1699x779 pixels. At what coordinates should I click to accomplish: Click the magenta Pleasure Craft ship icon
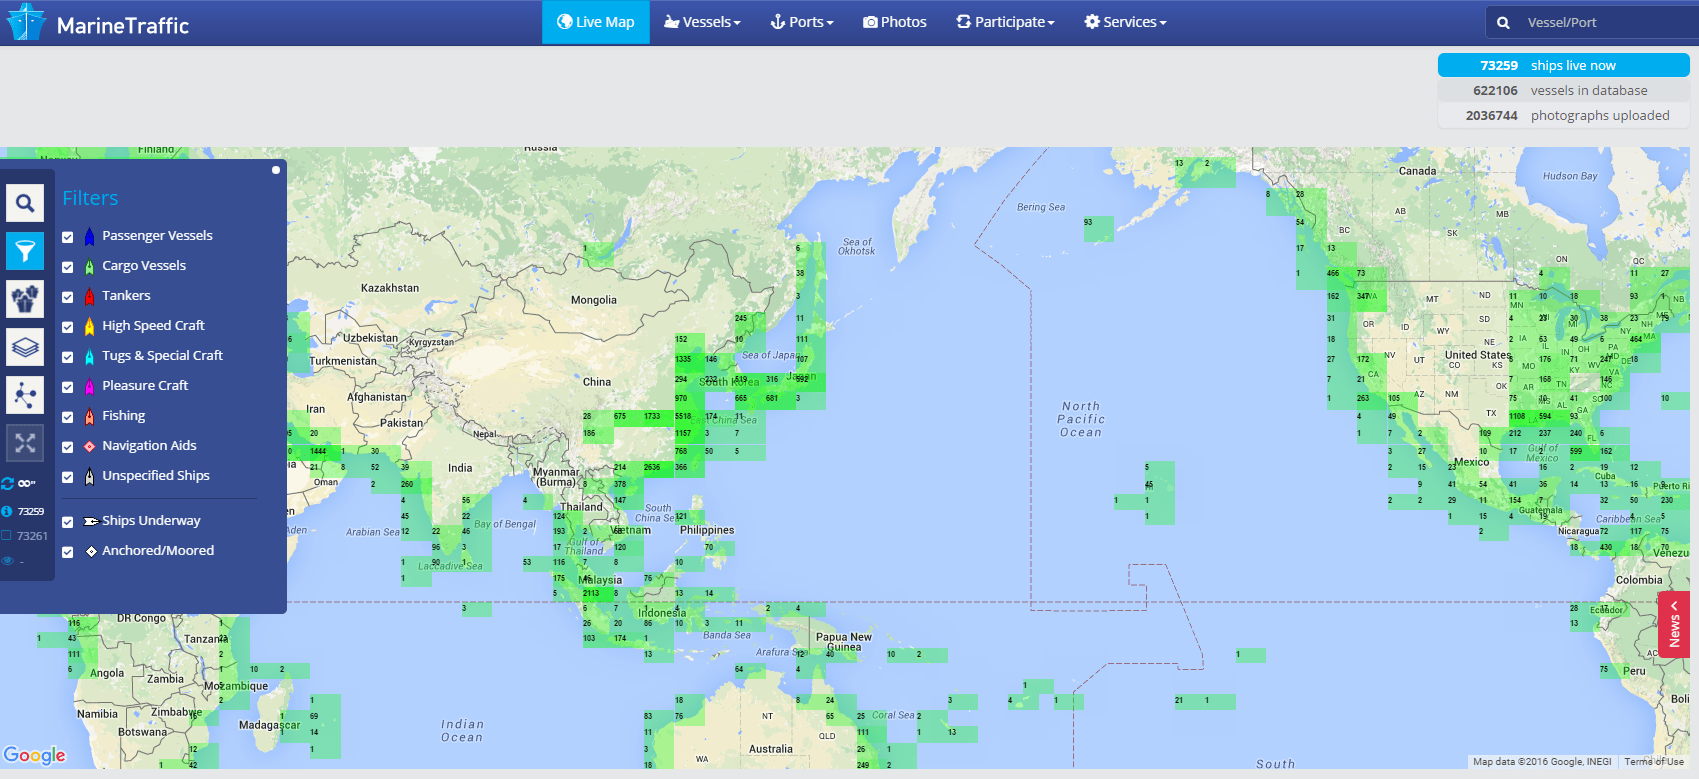pyautogui.click(x=89, y=386)
